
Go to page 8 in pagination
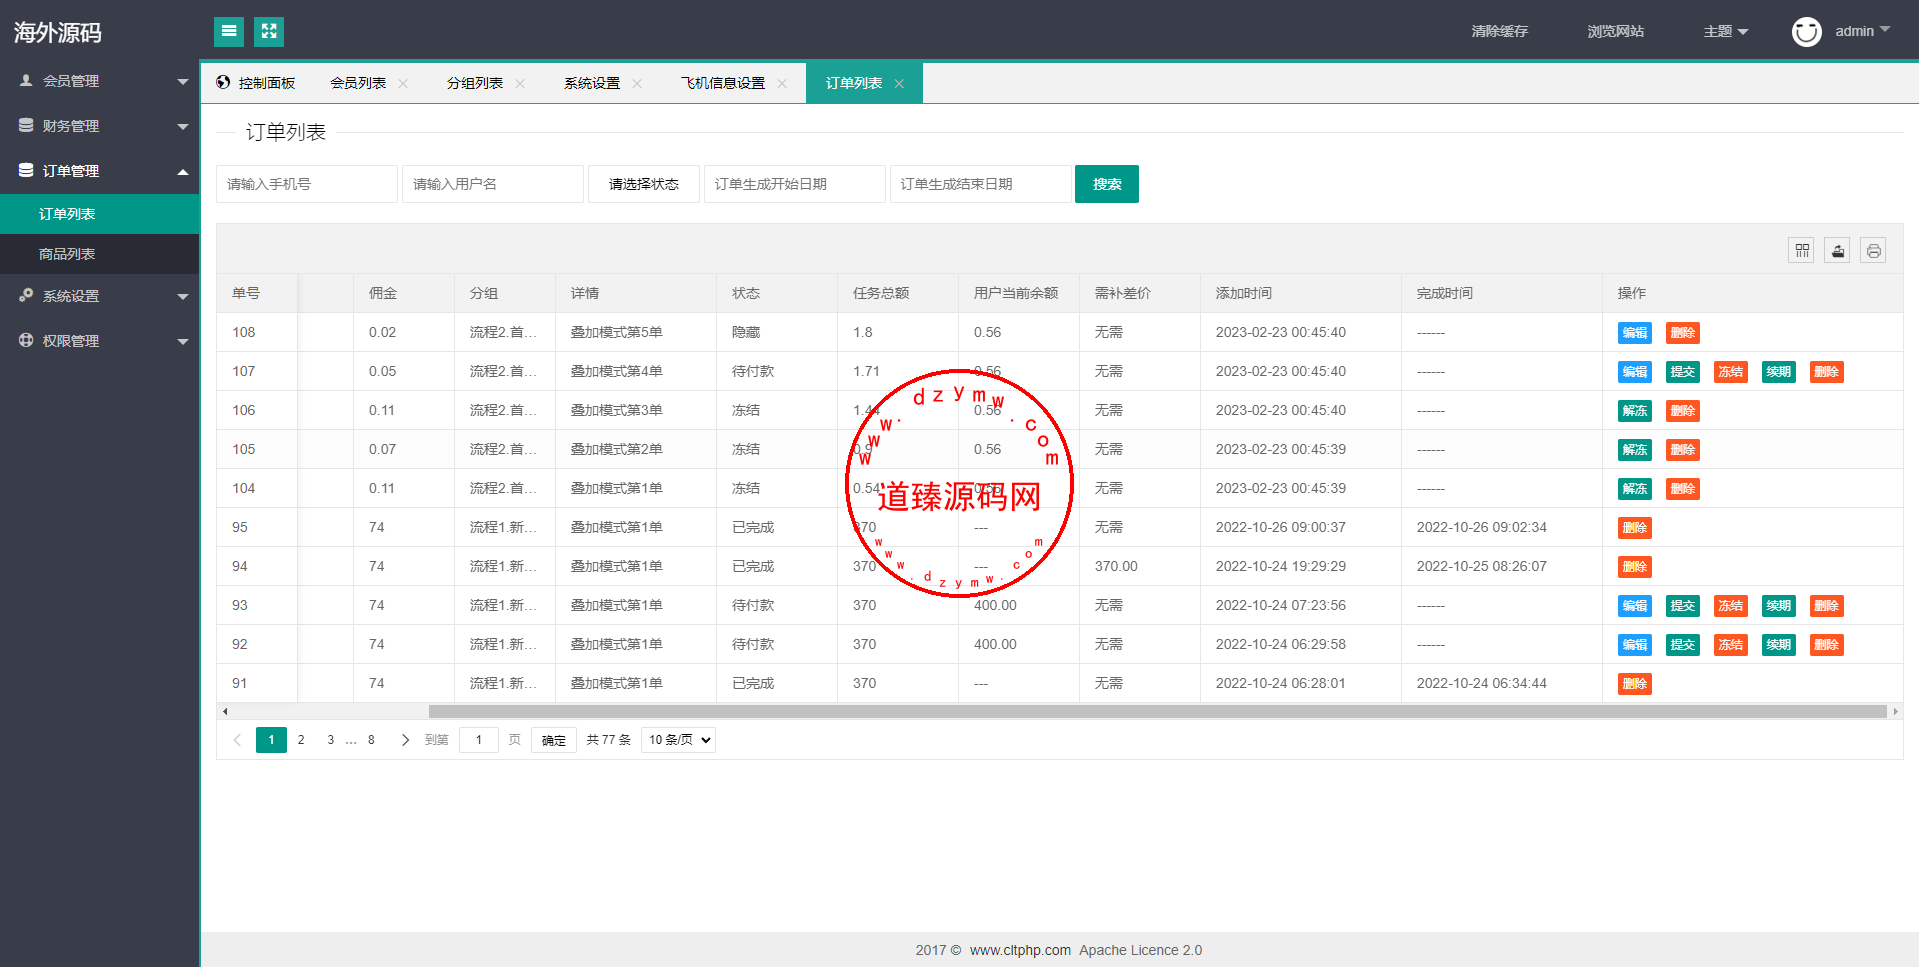click(371, 740)
